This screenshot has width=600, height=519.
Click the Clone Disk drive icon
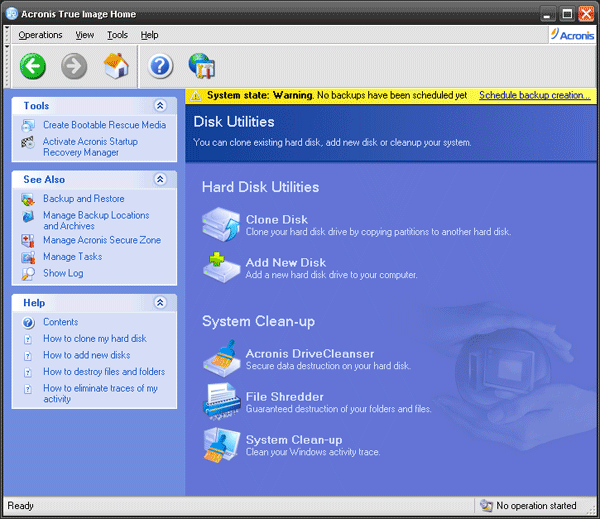(221, 225)
